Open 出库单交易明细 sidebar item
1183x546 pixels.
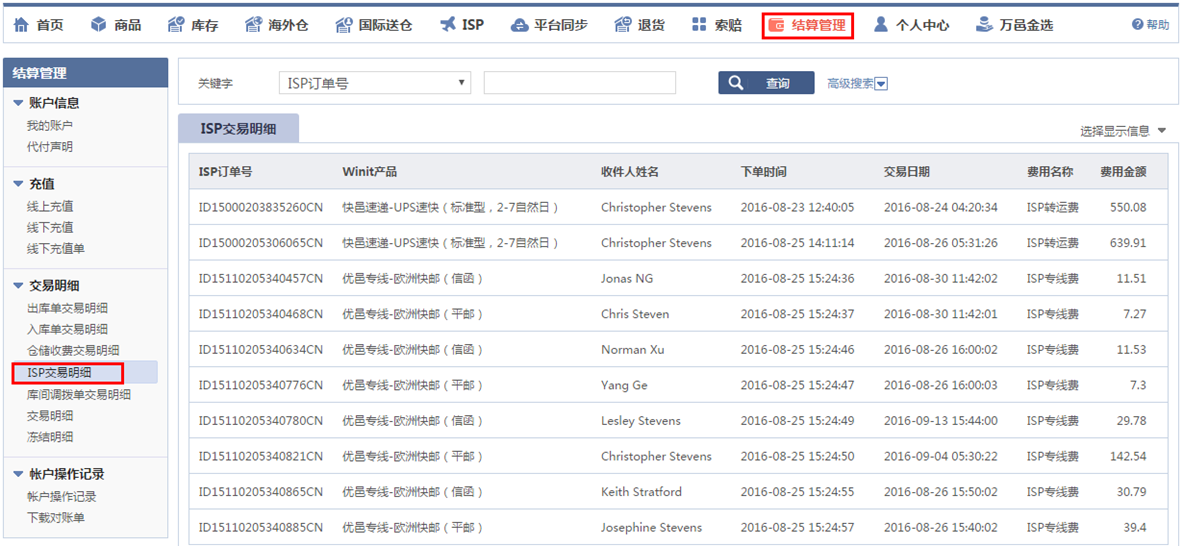[x=67, y=308]
